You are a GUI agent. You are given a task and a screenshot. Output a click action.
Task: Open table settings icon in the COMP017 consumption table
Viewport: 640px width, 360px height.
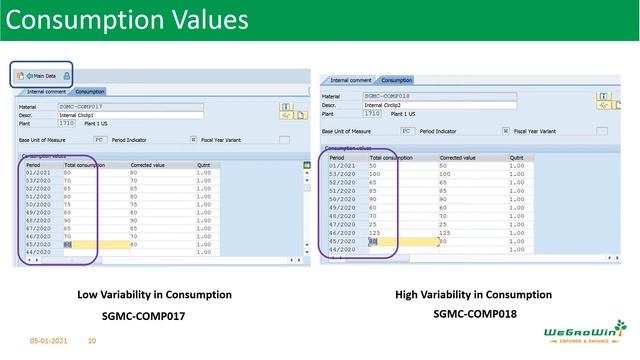click(307, 165)
